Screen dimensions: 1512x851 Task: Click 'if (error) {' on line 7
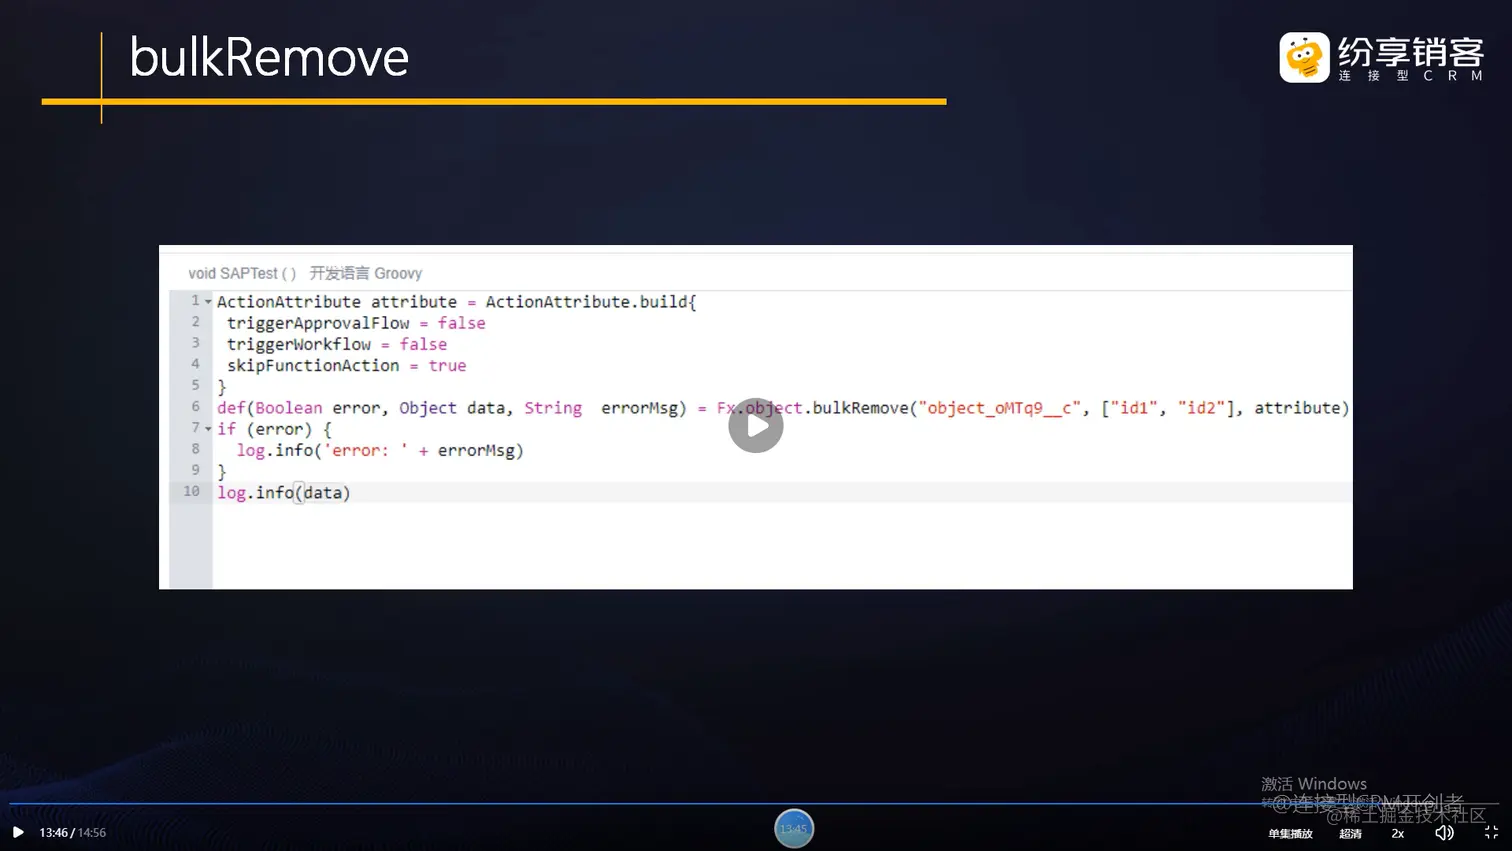pos(274,429)
